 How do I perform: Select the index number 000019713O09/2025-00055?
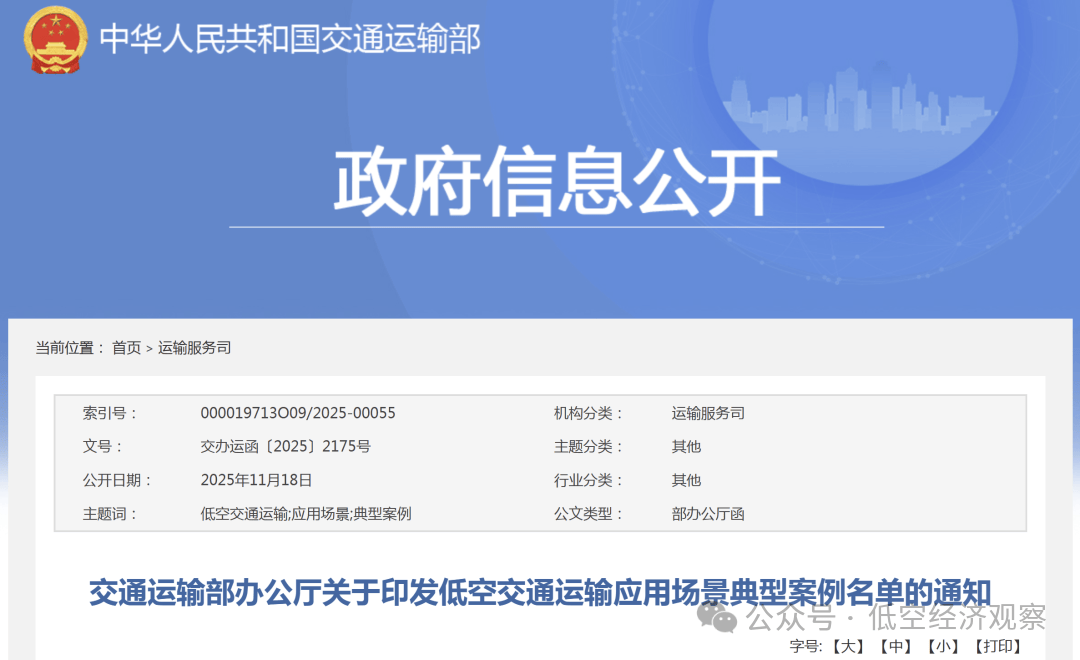[x=298, y=413]
